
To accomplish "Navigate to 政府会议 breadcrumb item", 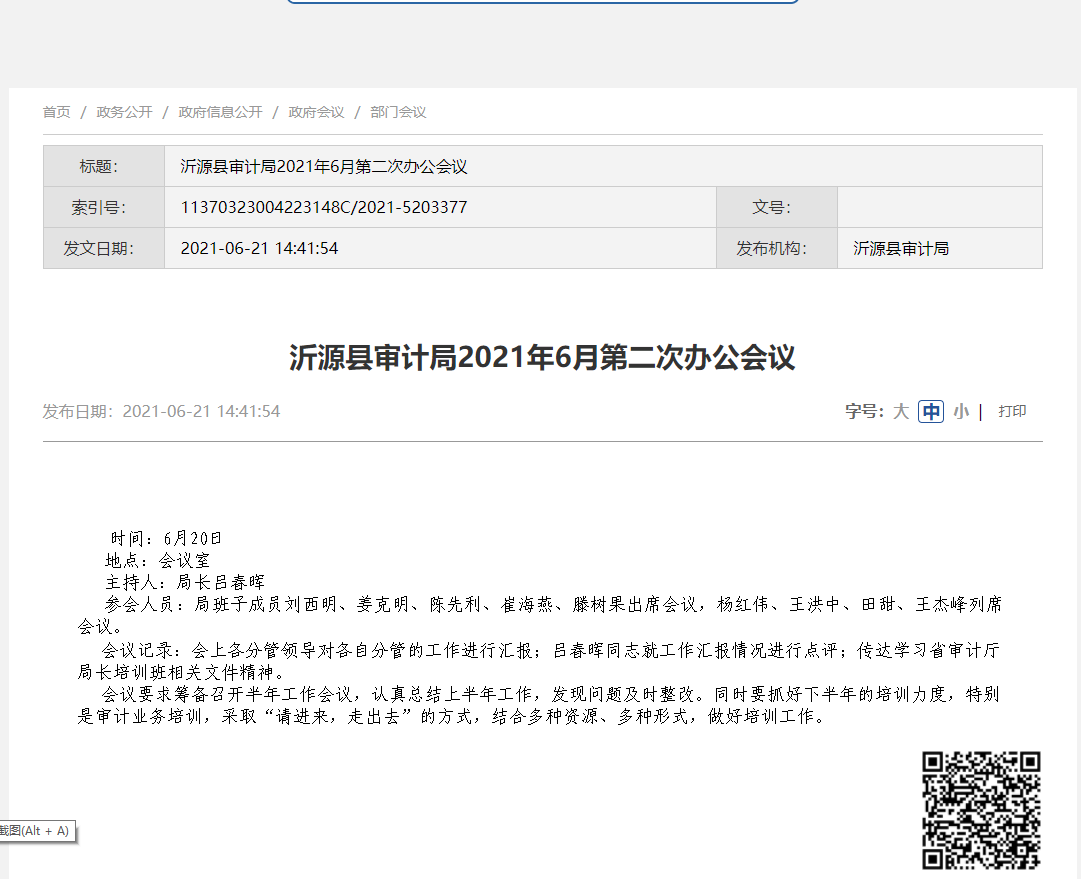I will point(316,112).
